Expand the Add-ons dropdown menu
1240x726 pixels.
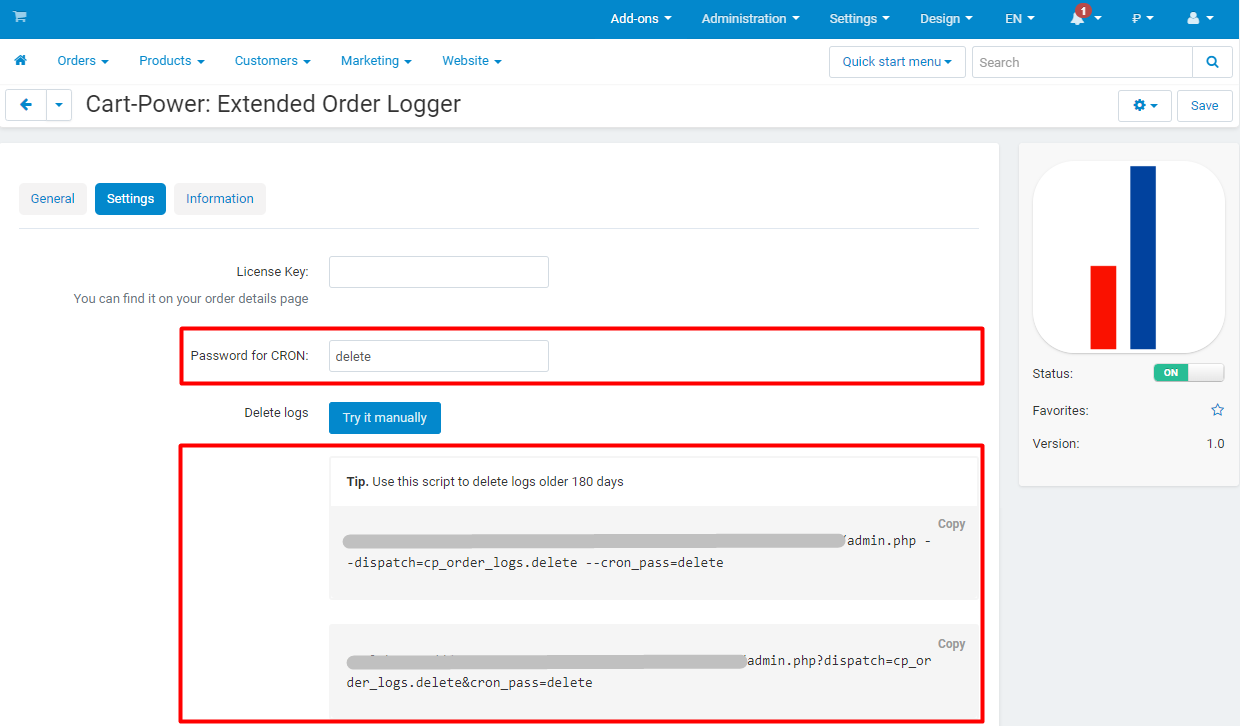pos(641,18)
